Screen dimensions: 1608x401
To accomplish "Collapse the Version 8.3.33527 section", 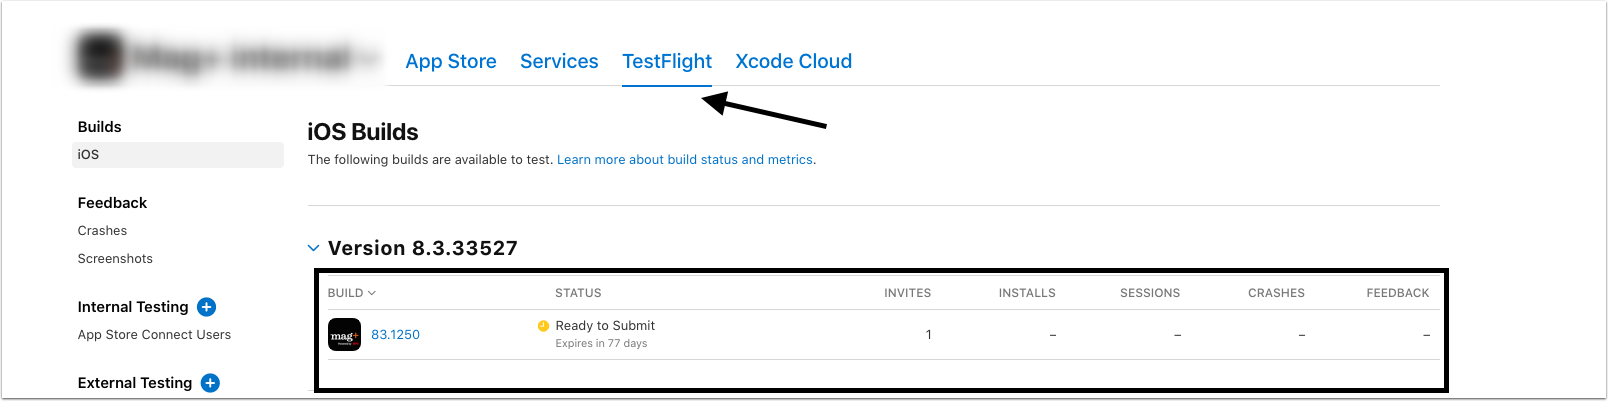I will tap(313, 248).
